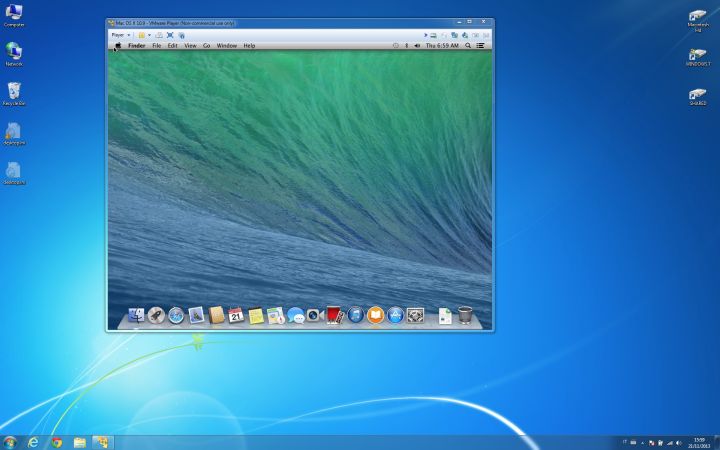Open Network desktop icon
Viewport: 720px width, 450px height.
[x=14, y=54]
